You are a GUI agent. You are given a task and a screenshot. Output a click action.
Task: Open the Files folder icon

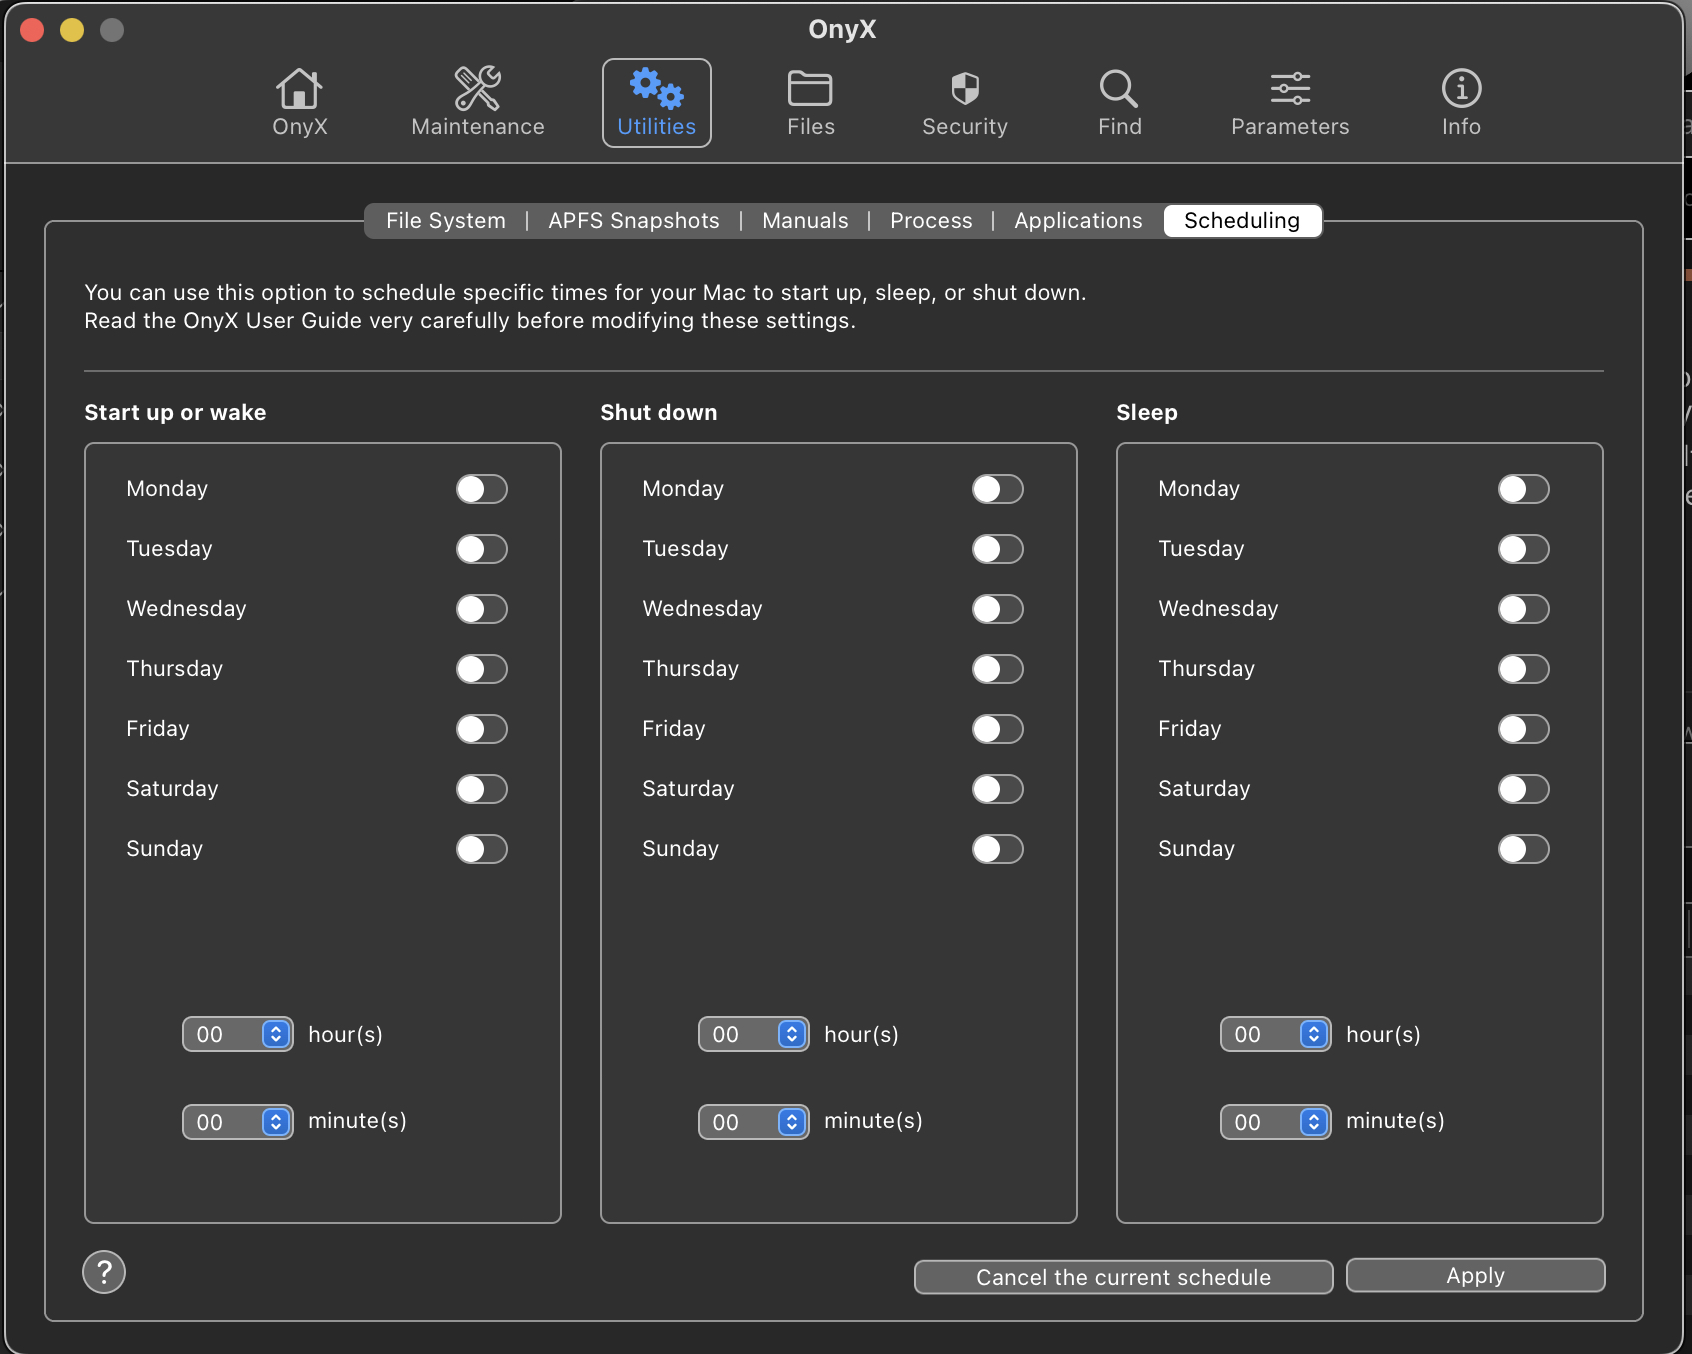(810, 89)
